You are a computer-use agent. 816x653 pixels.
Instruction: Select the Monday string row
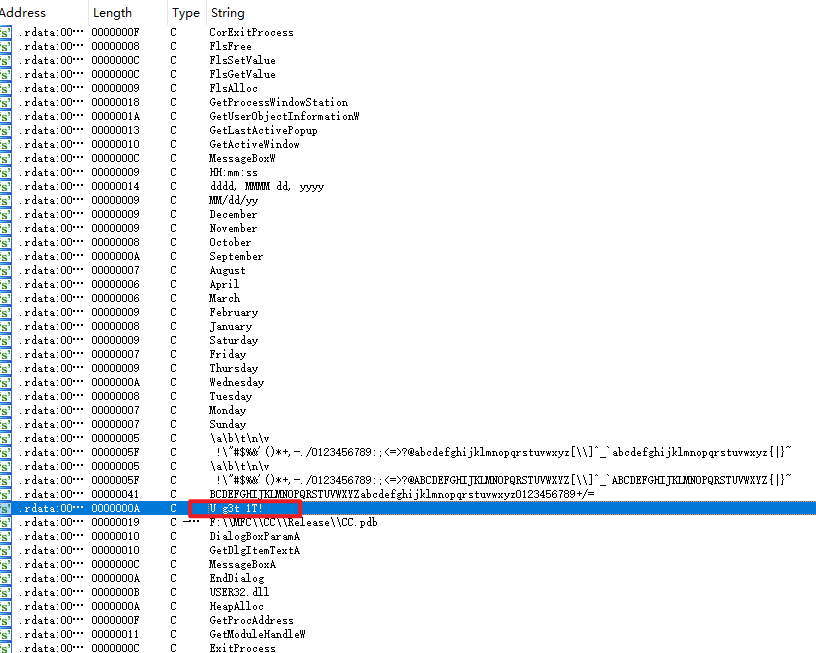coord(227,411)
